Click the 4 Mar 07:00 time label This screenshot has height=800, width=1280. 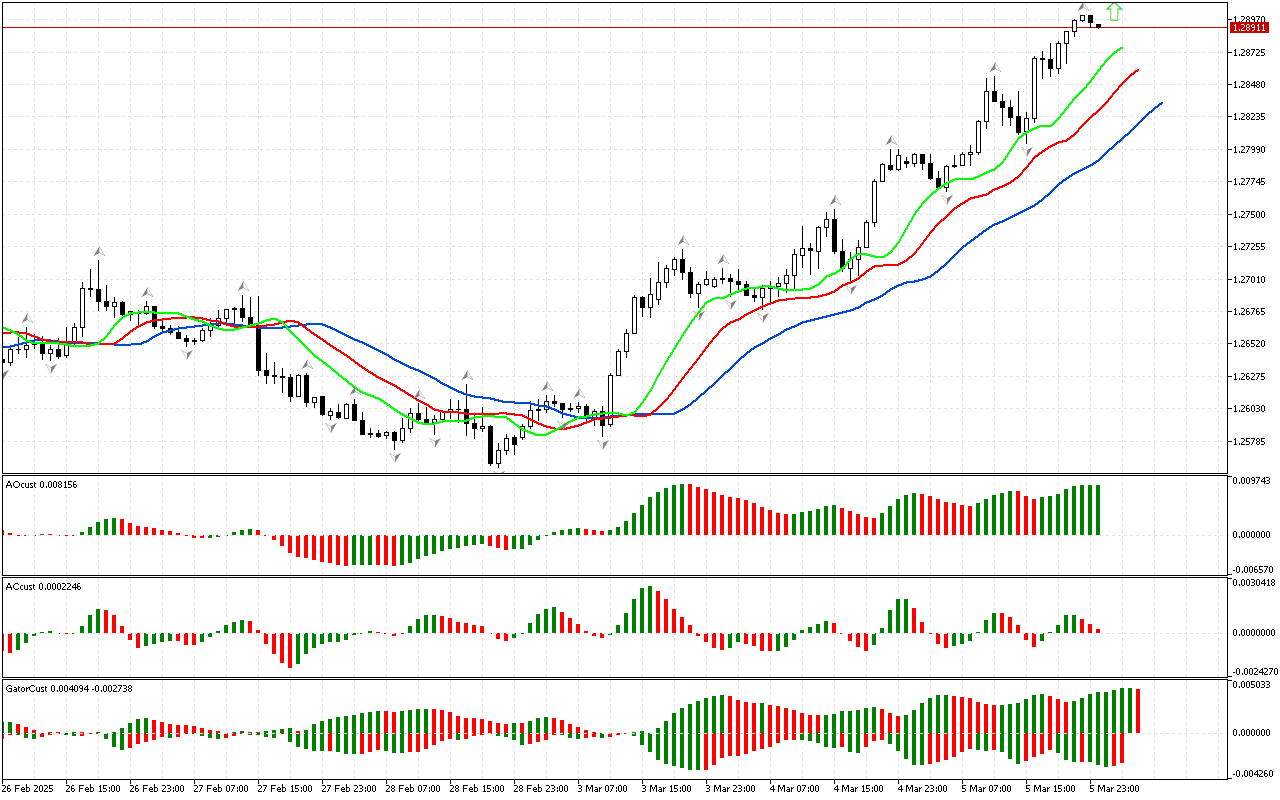796,789
